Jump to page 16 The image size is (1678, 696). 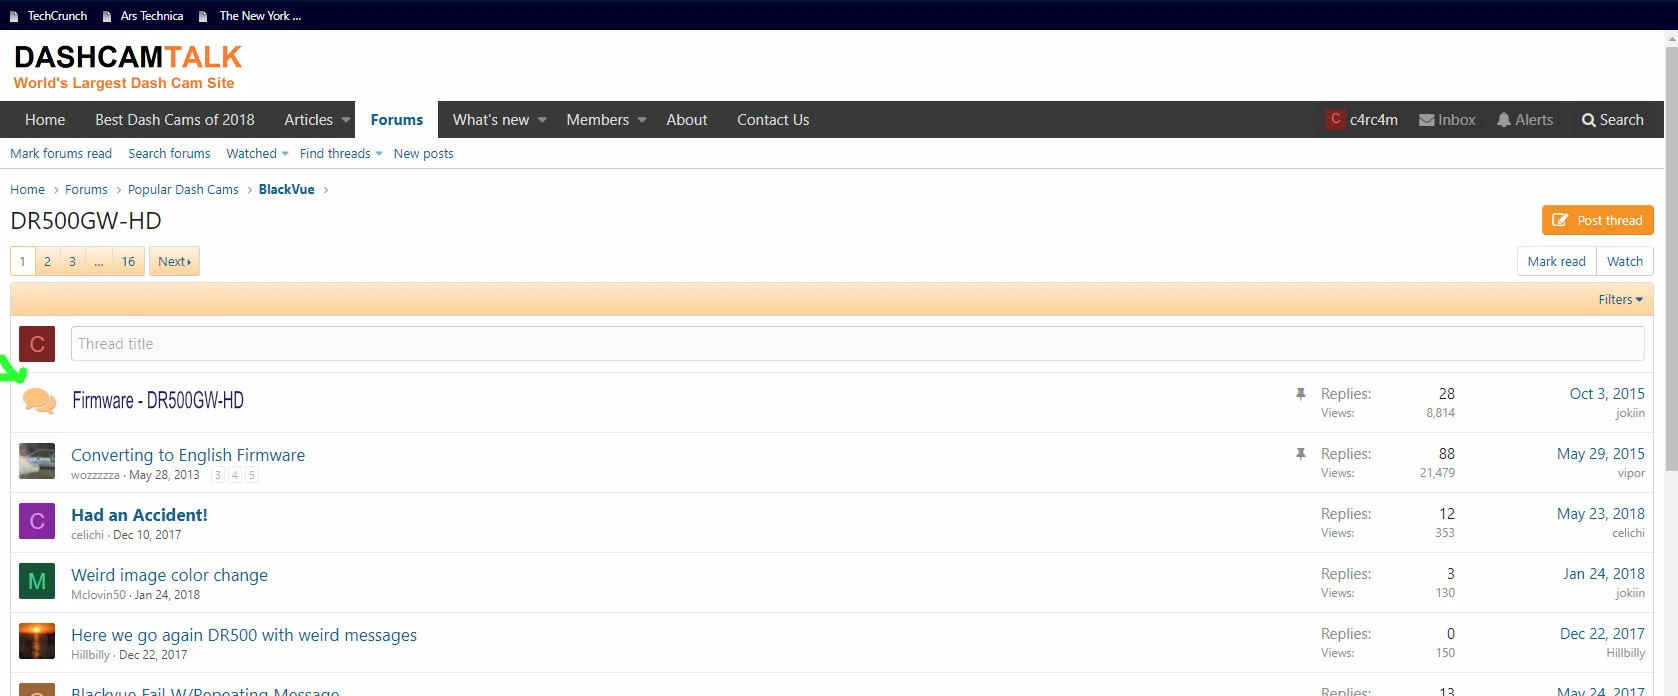(128, 262)
